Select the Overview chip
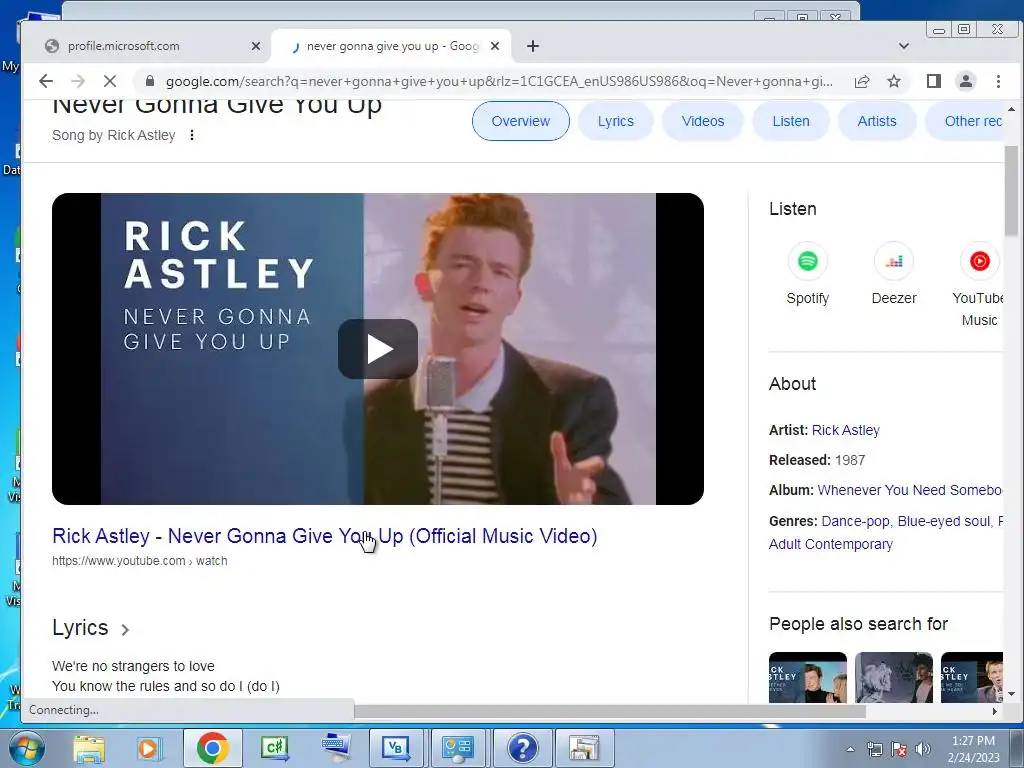Viewport: 1024px width, 768px height. (x=520, y=121)
